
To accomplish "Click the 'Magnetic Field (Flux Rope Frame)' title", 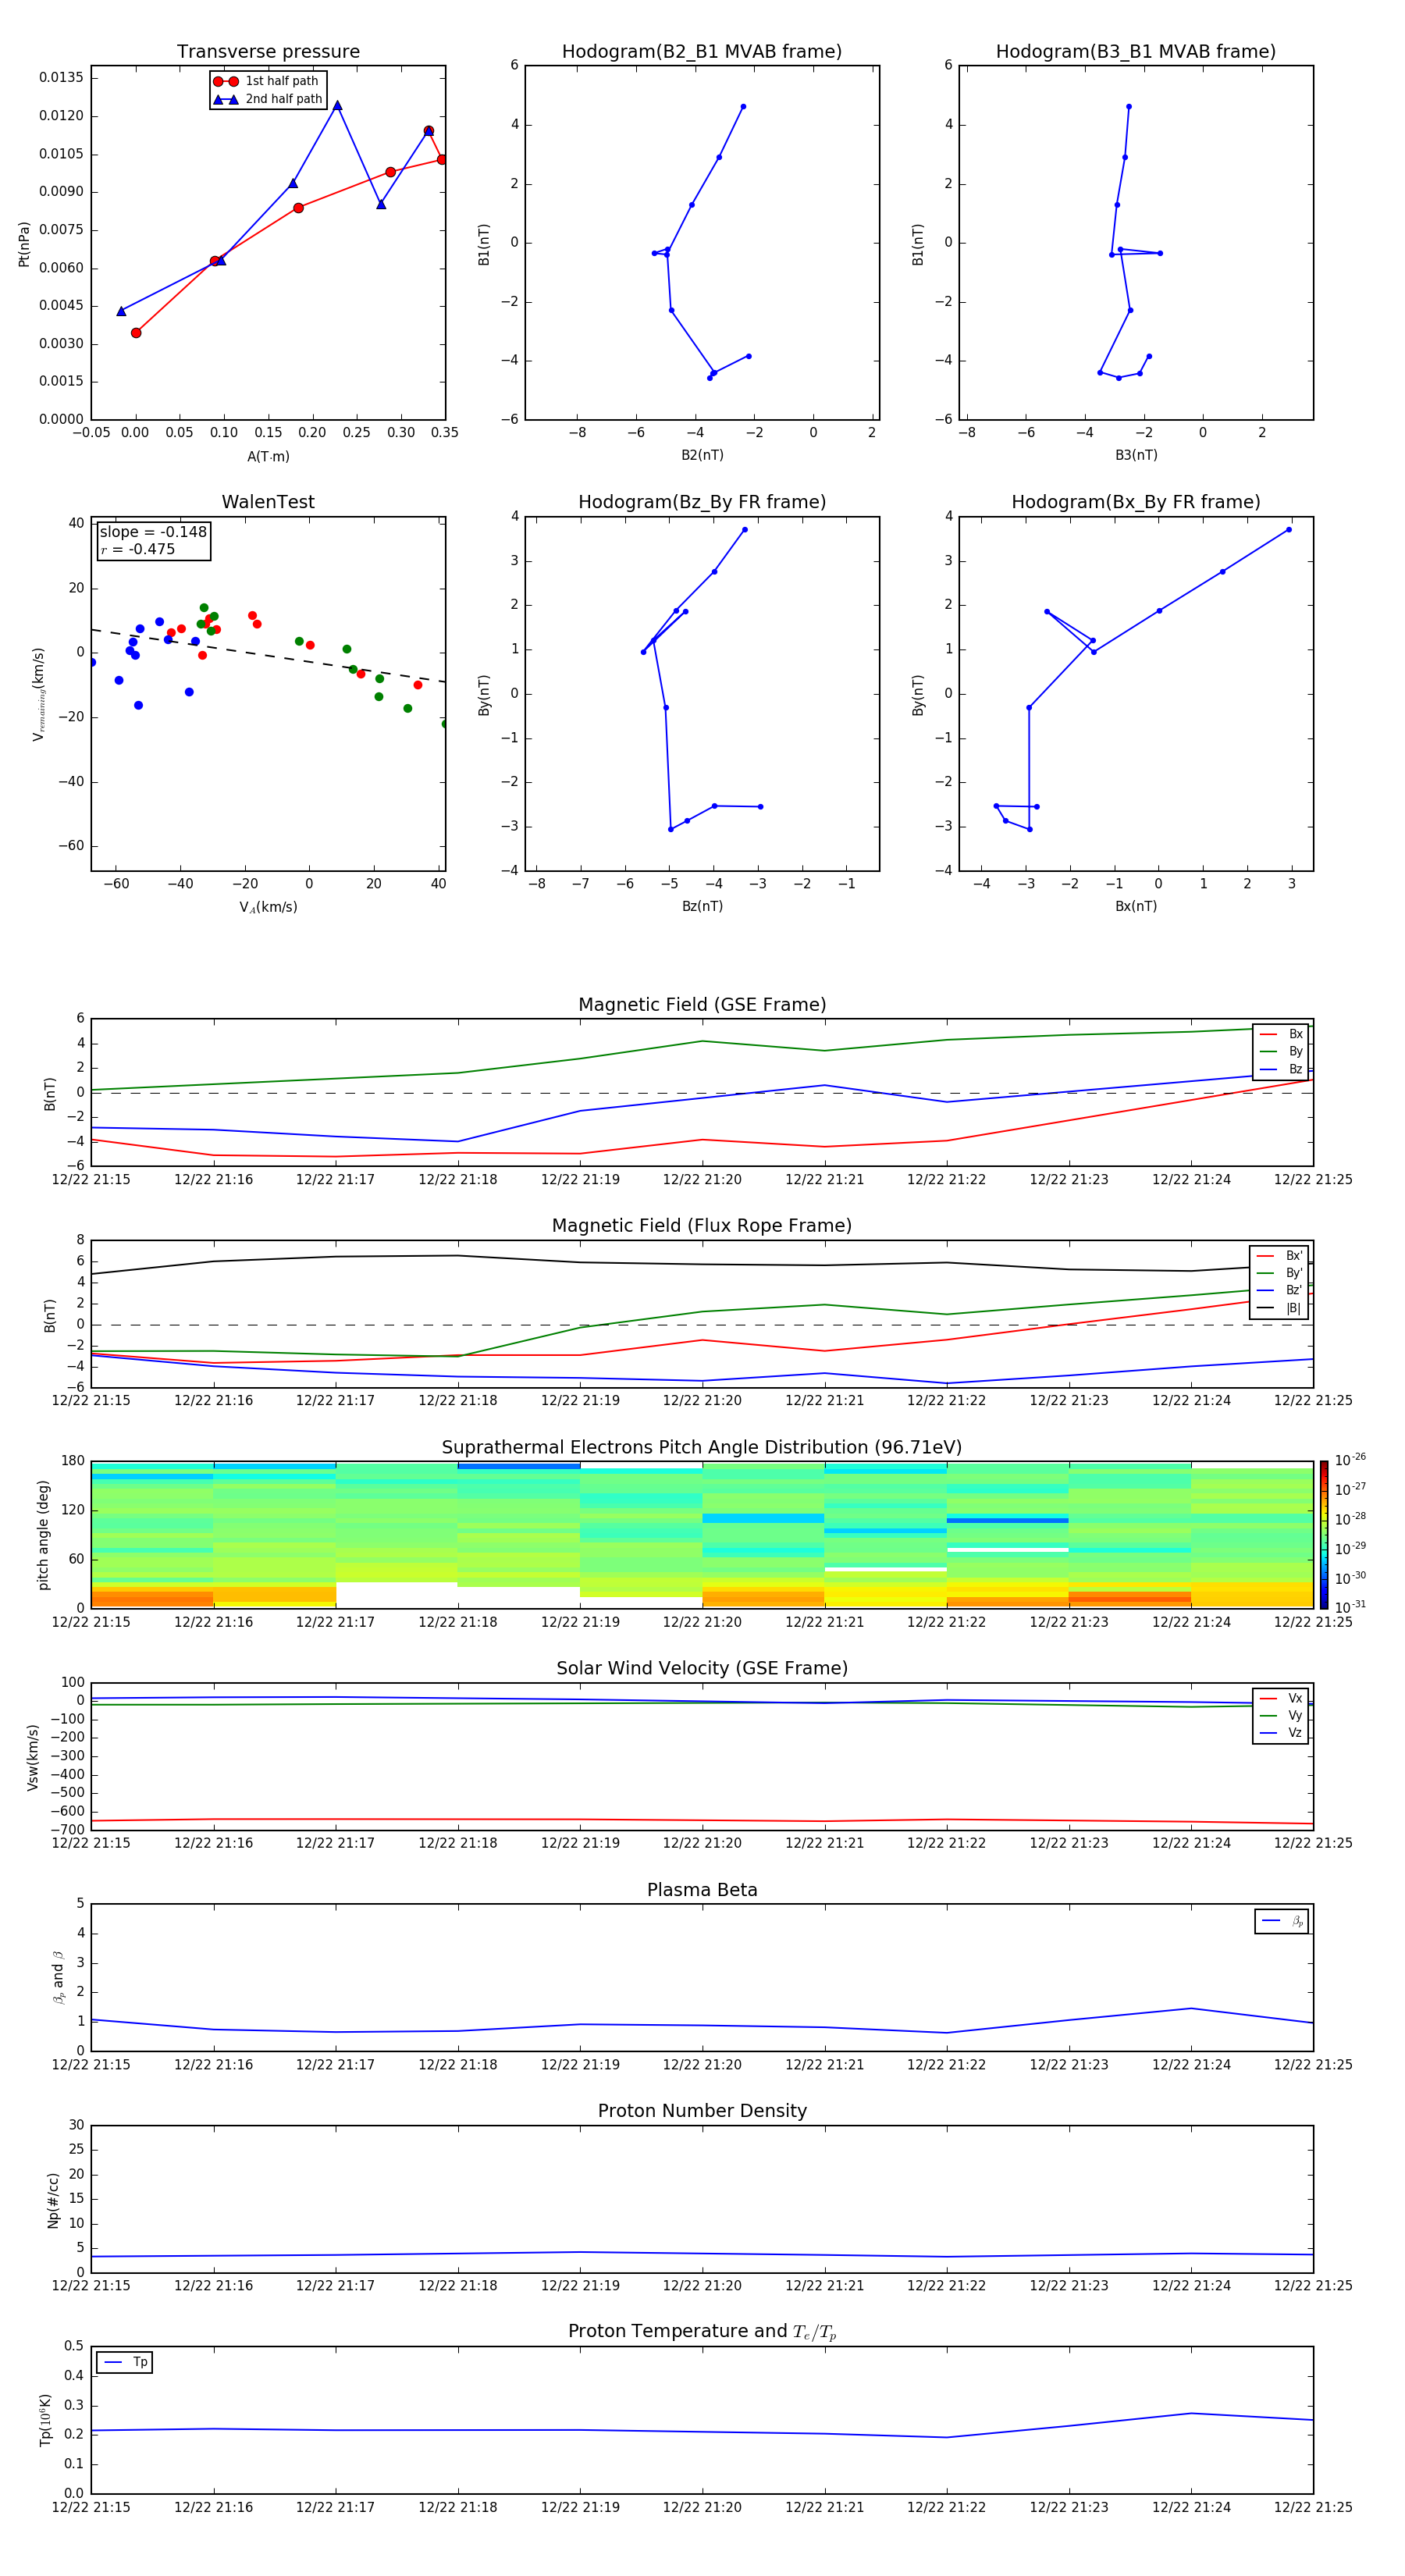I will pos(702,1226).
